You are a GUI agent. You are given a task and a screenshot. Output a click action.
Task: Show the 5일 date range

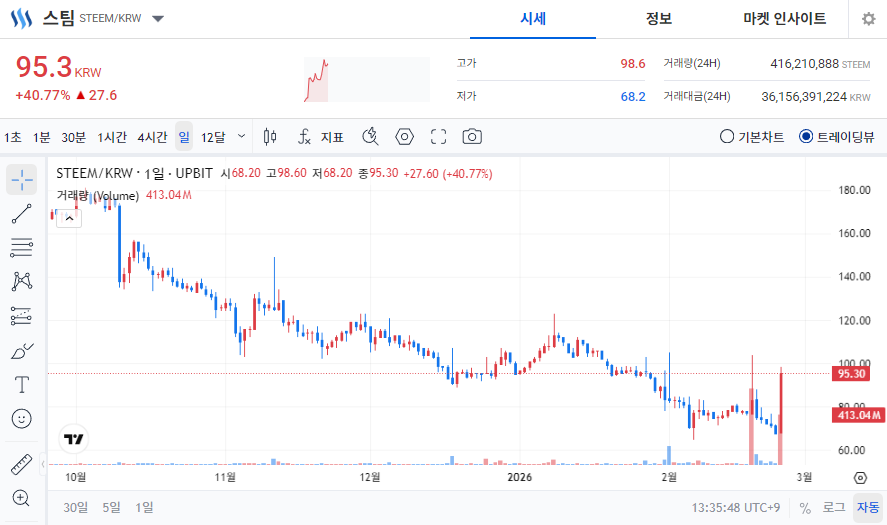coord(111,507)
